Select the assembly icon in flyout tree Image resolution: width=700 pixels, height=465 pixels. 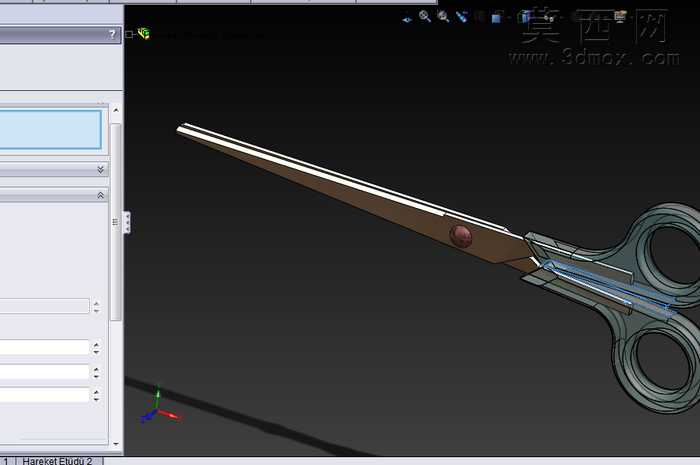coord(144,33)
